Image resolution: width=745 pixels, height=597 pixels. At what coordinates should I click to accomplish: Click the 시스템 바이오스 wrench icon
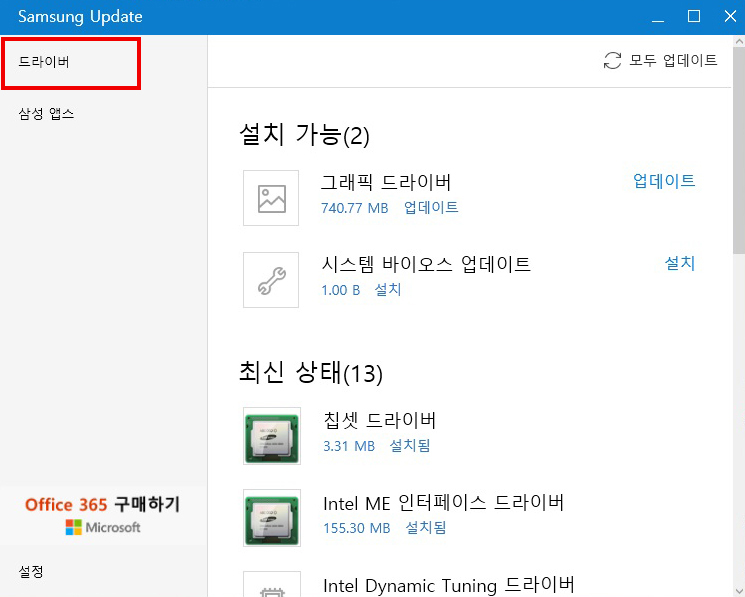tap(271, 280)
